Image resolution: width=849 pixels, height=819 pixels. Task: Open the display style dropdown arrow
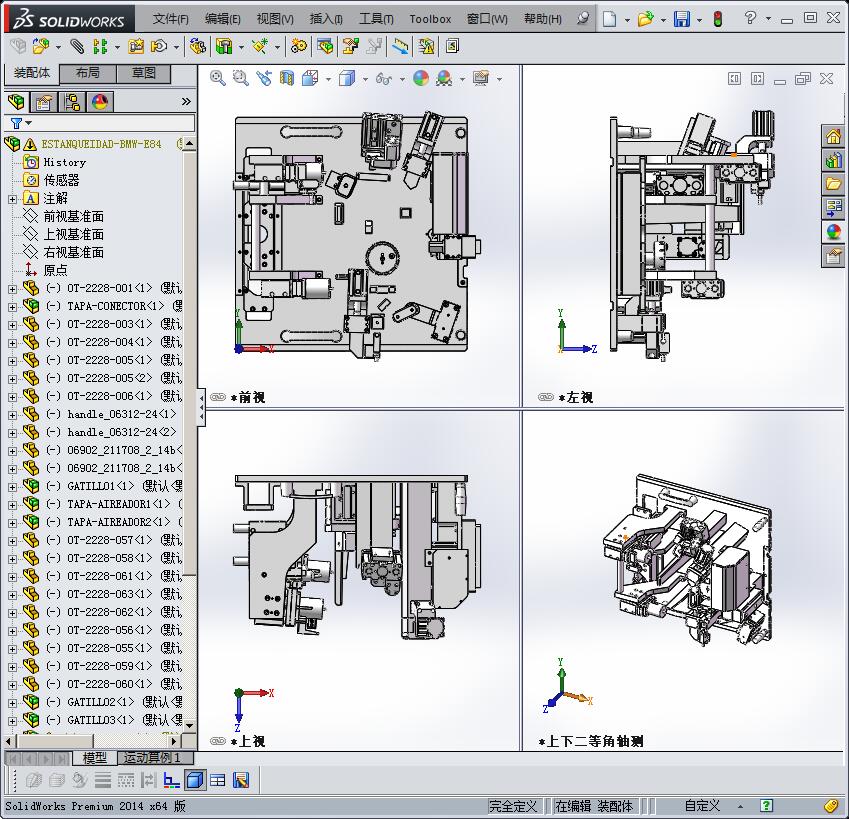pyautogui.click(x=365, y=79)
